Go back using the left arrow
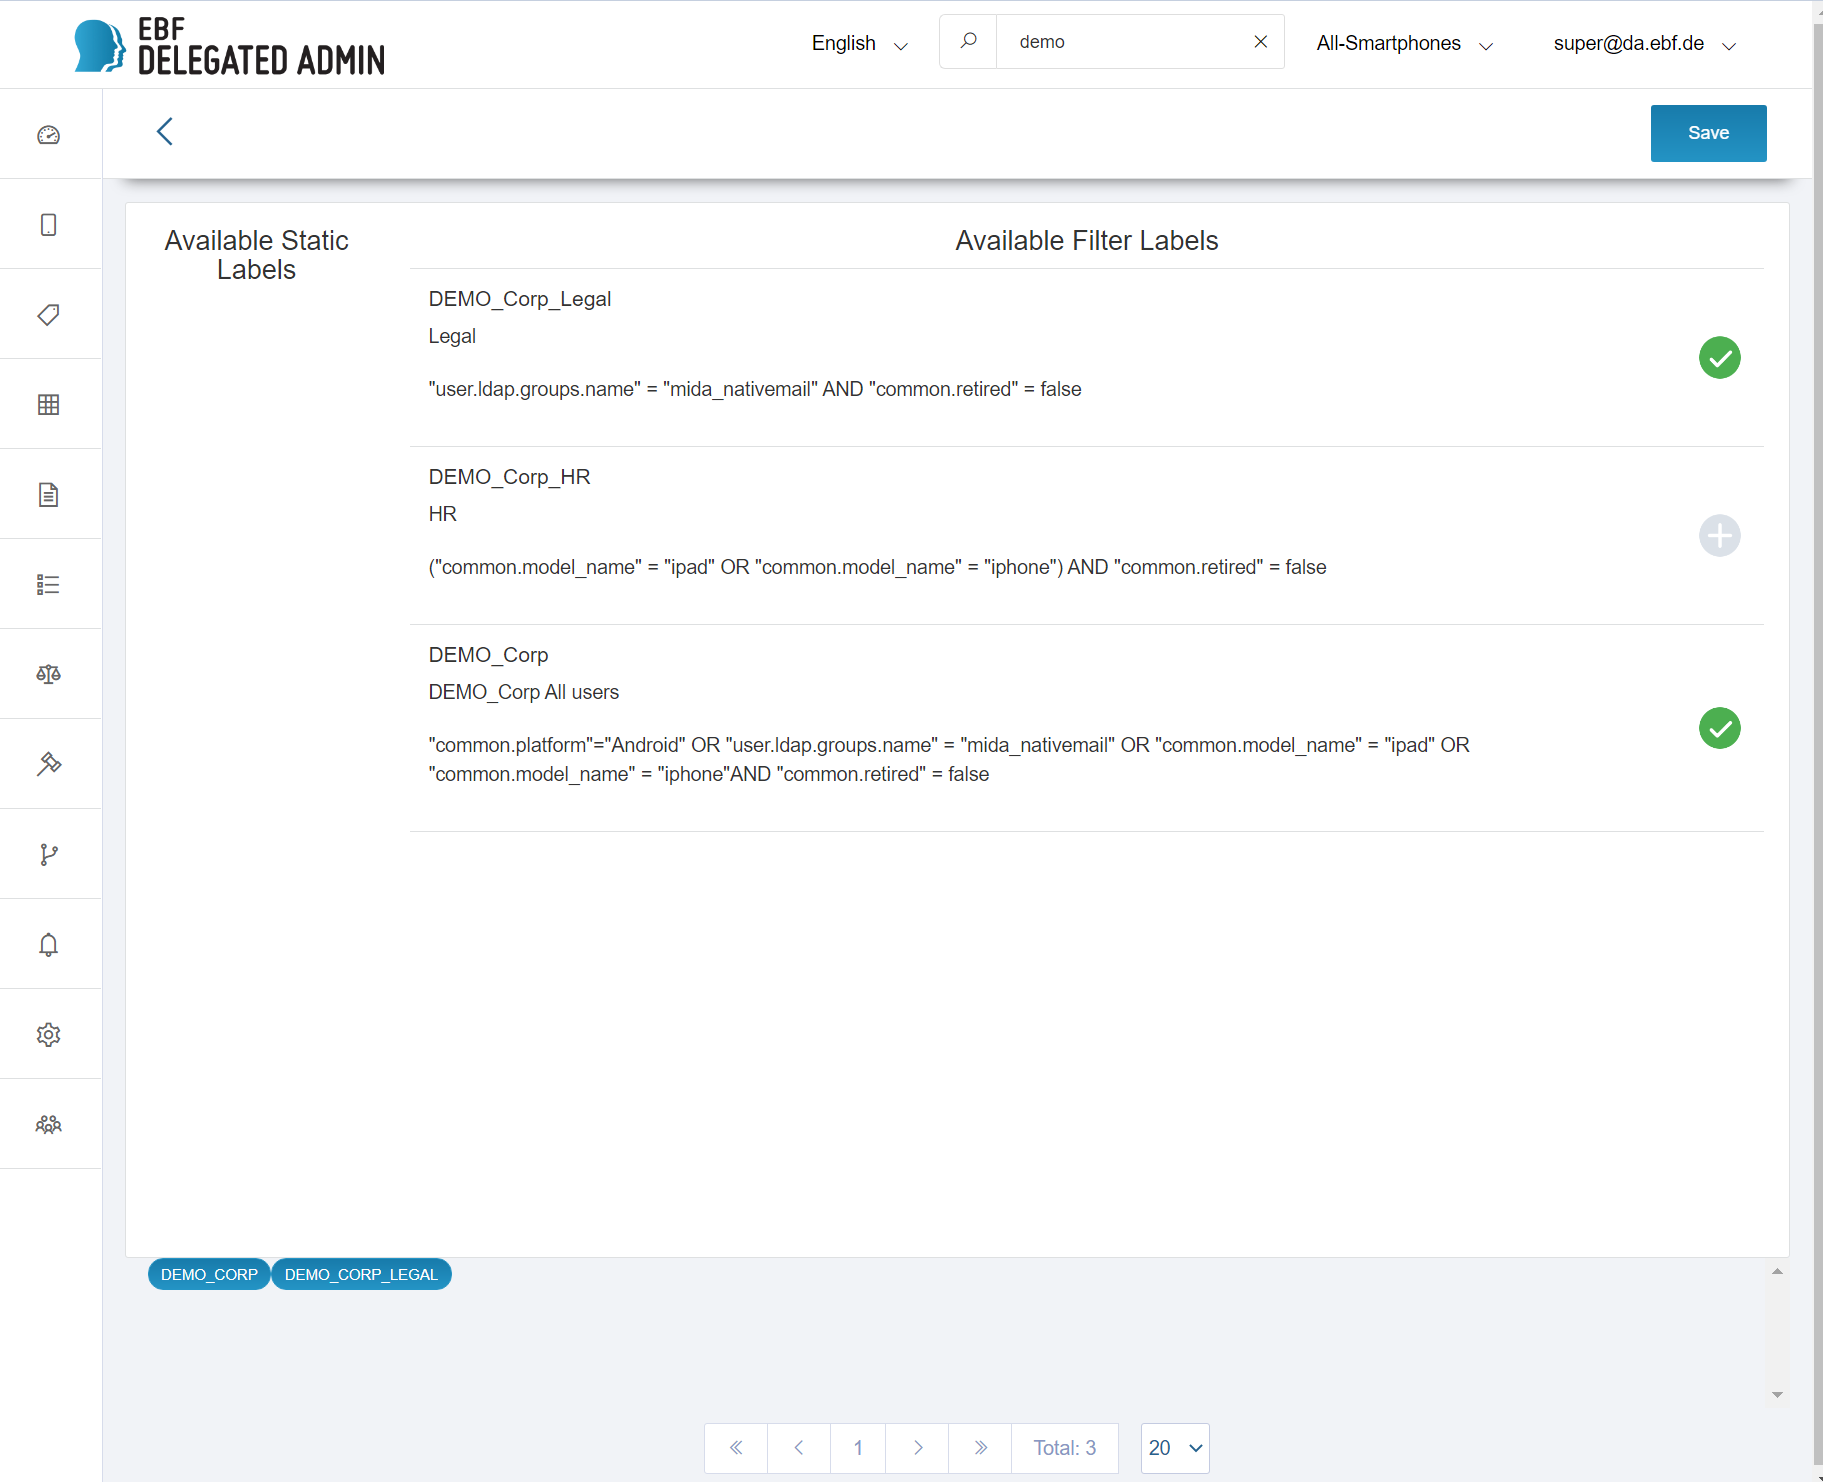Screen dimensions: 1823x1483 pos(165,131)
